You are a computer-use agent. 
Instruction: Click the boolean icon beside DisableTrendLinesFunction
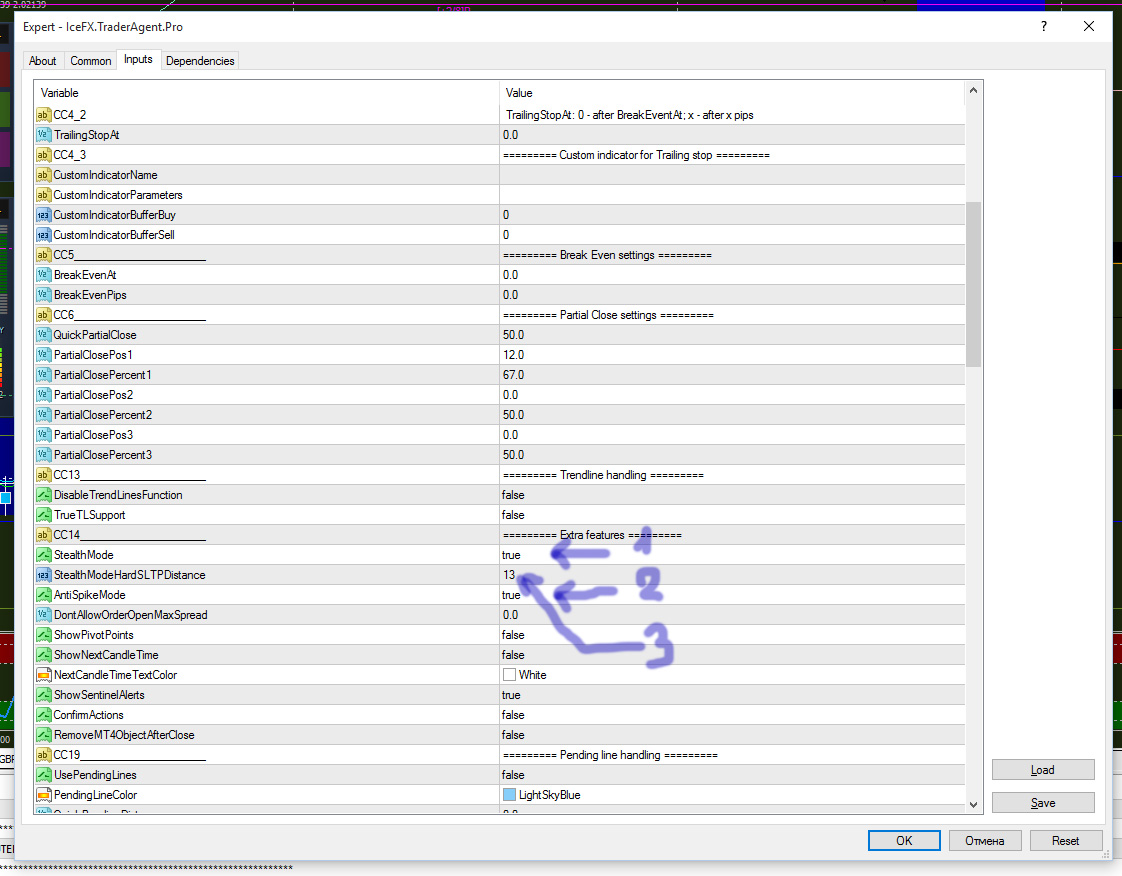click(x=44, y=495)
